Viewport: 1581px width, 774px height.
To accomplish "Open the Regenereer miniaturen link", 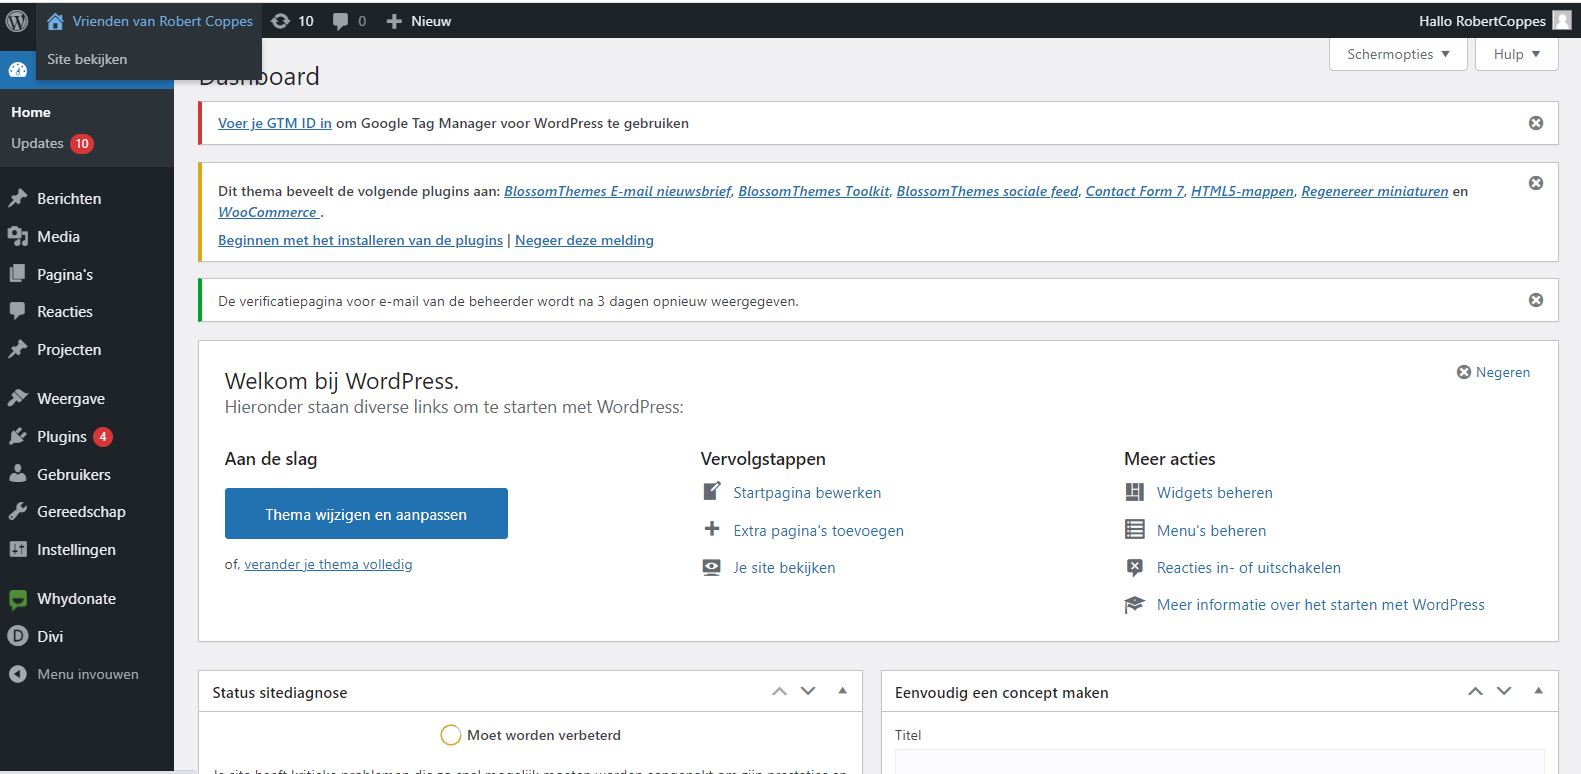I will (1374, 191).
